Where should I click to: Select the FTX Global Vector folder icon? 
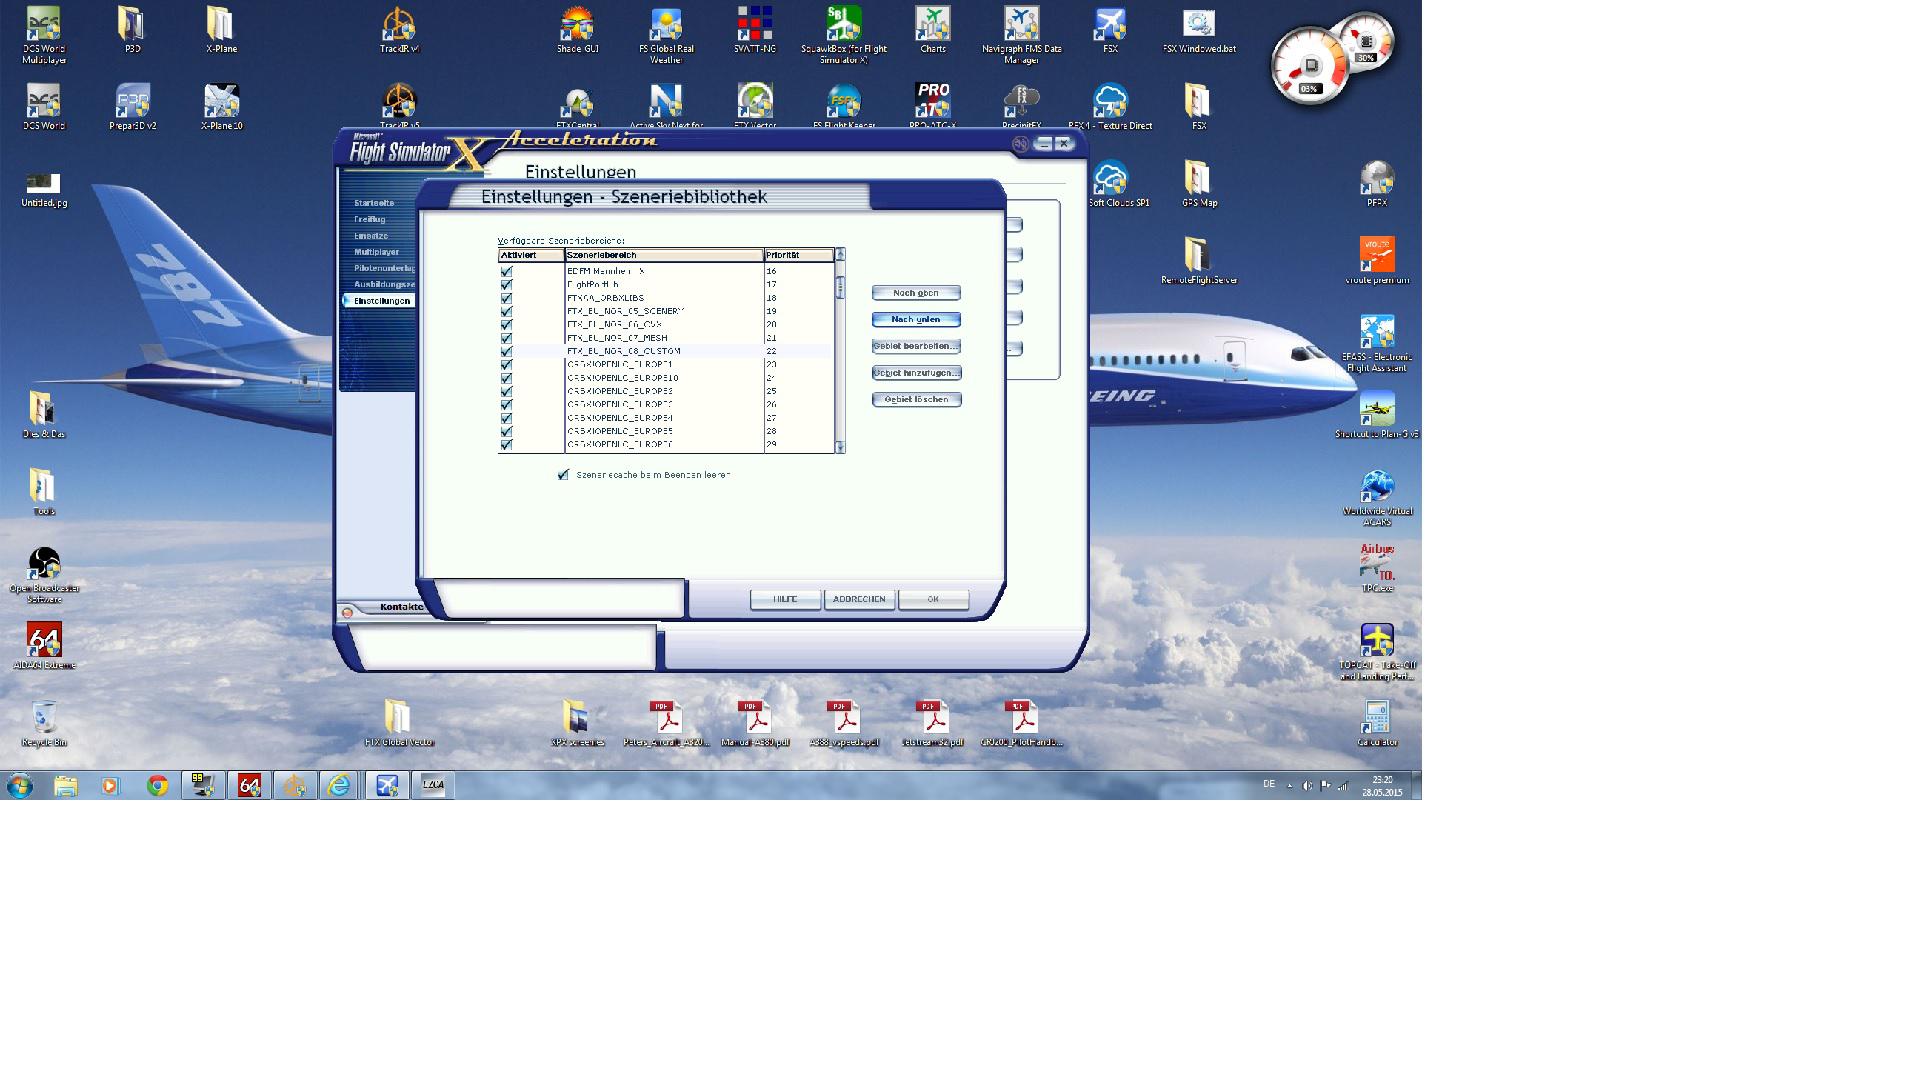pyautogui.click(x=399, y=722)
